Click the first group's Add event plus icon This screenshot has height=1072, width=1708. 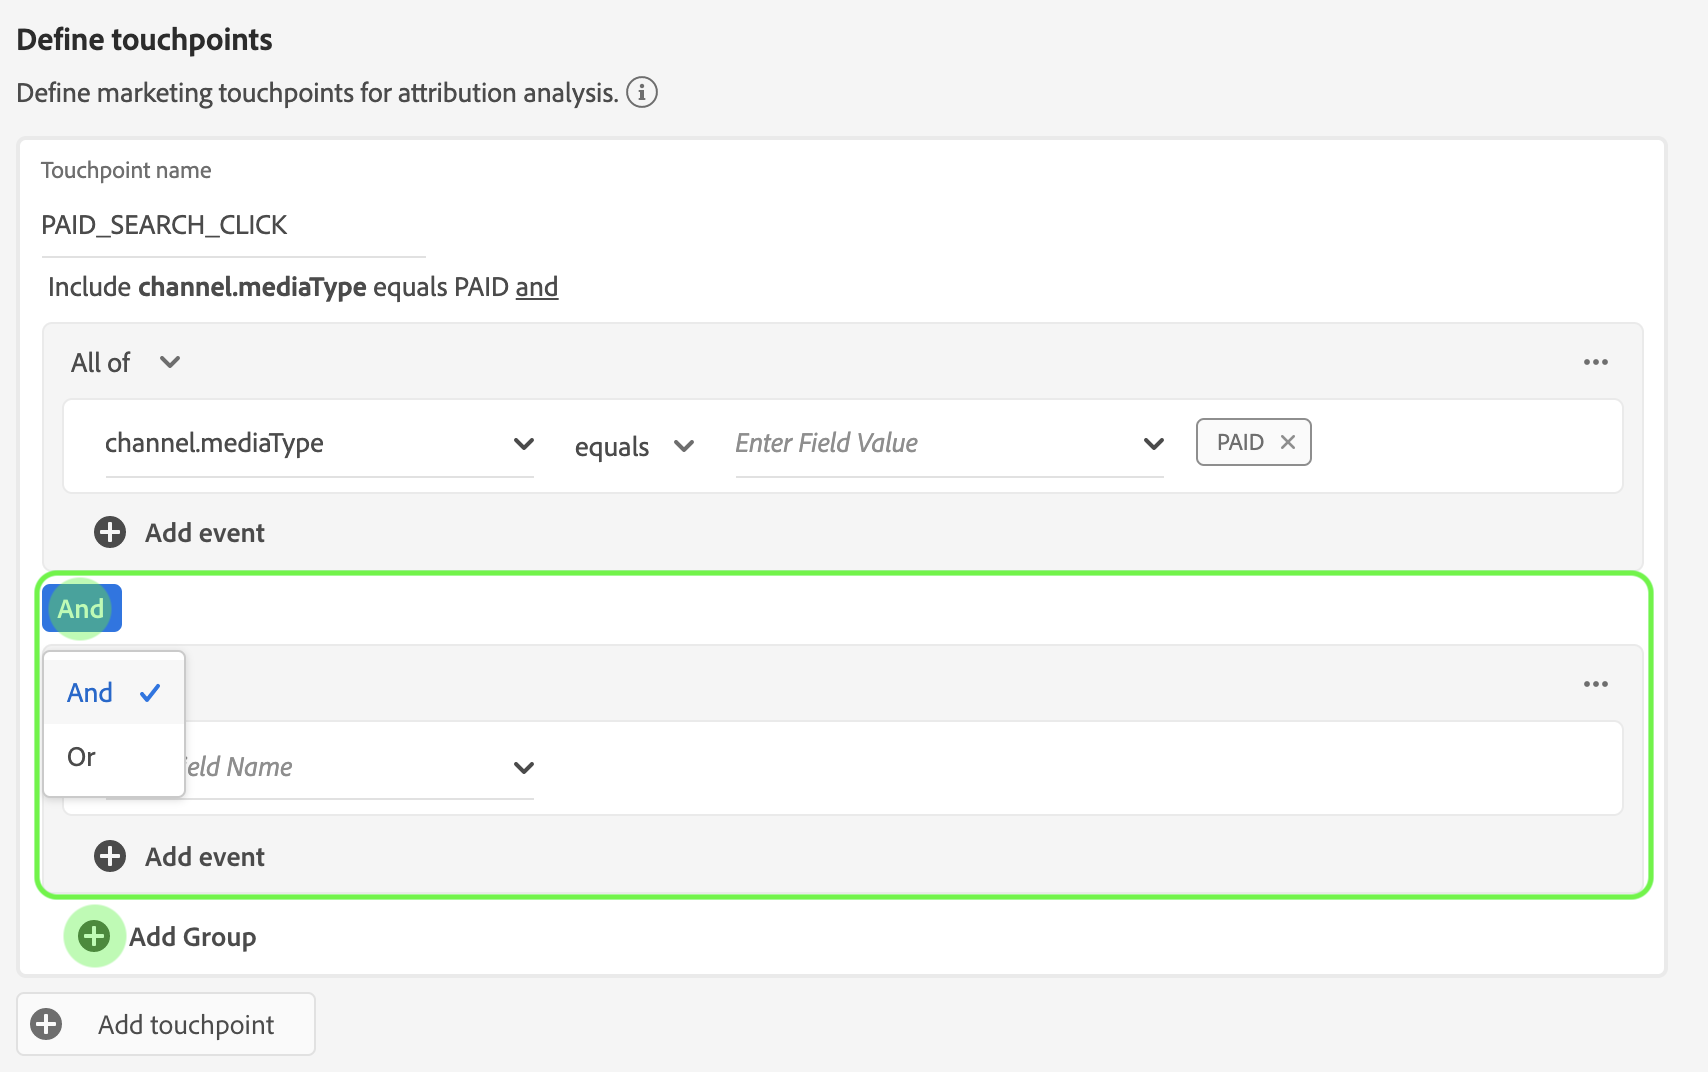point(110,532)
